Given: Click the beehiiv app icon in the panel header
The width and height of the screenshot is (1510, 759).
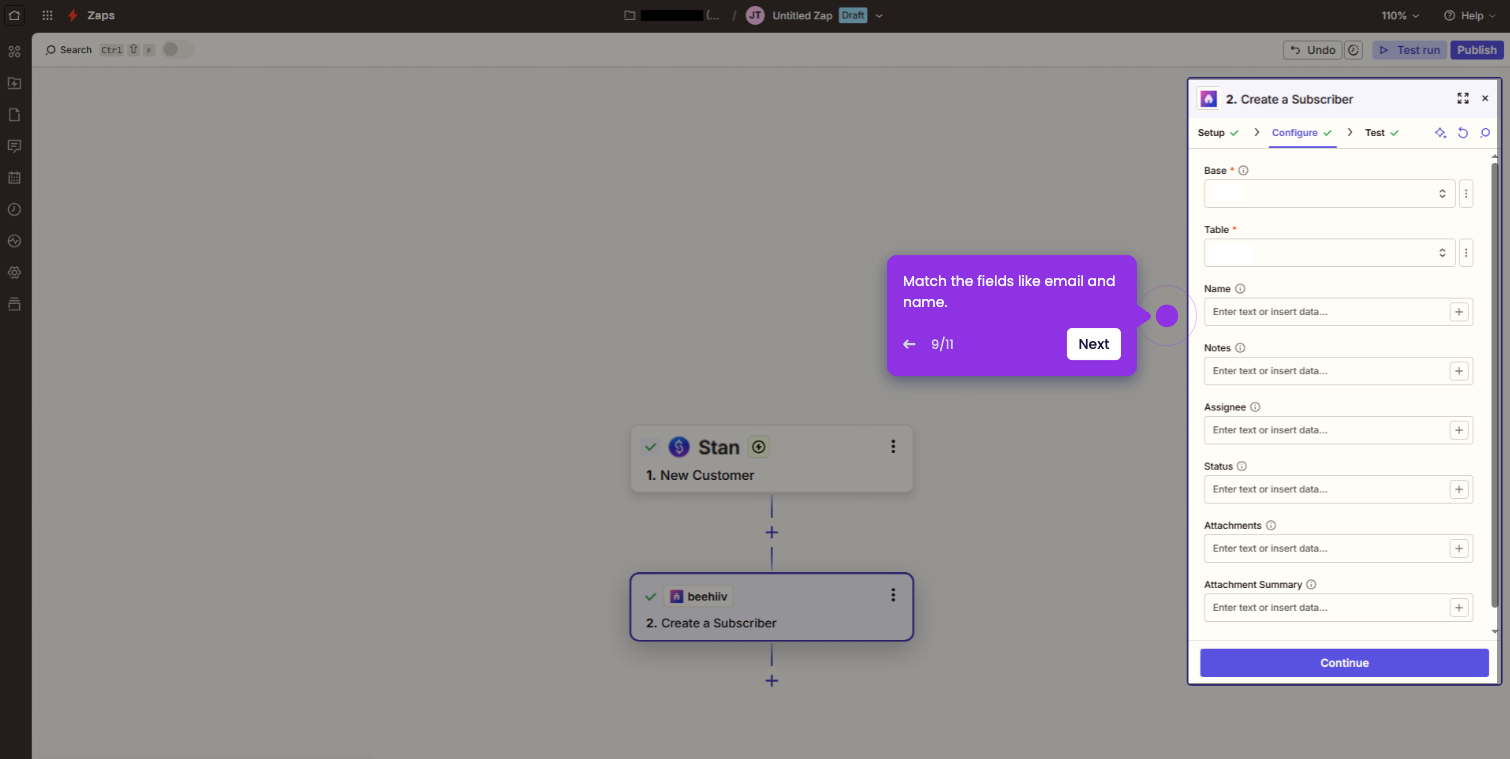Looking at the screenshot, I should [x=1208, y=99].
